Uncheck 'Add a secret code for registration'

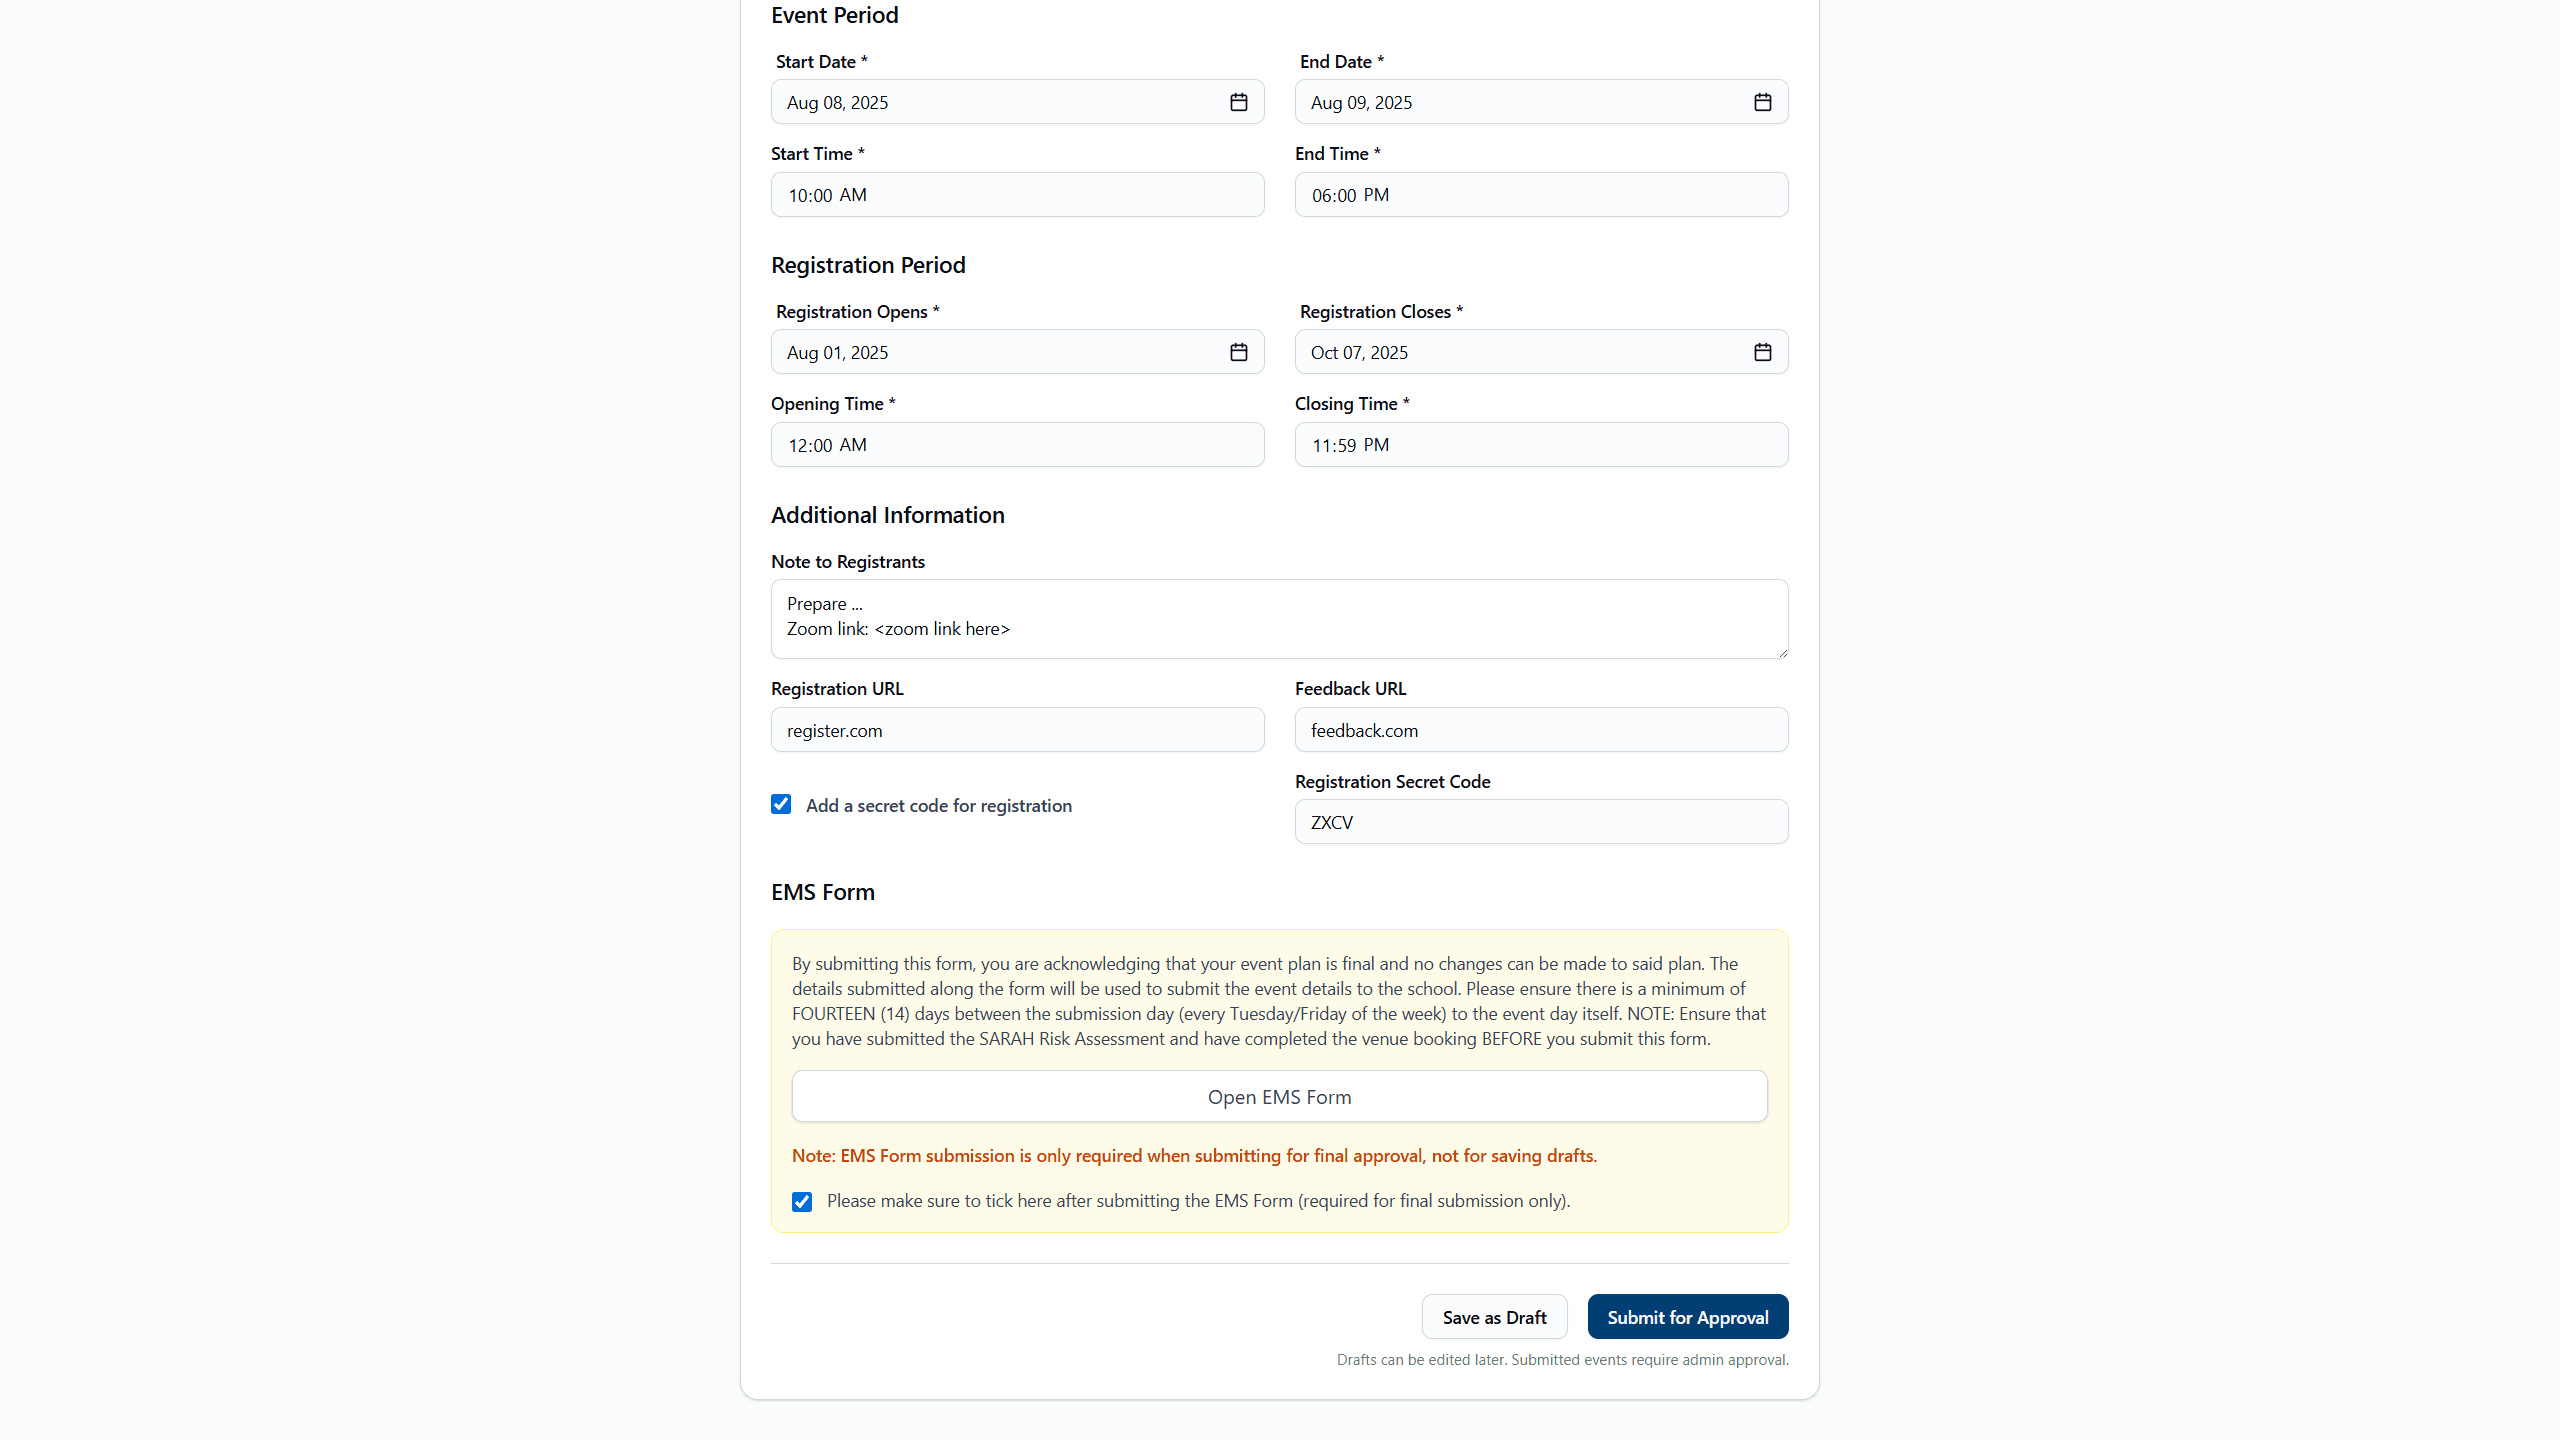tap(781, 804)
